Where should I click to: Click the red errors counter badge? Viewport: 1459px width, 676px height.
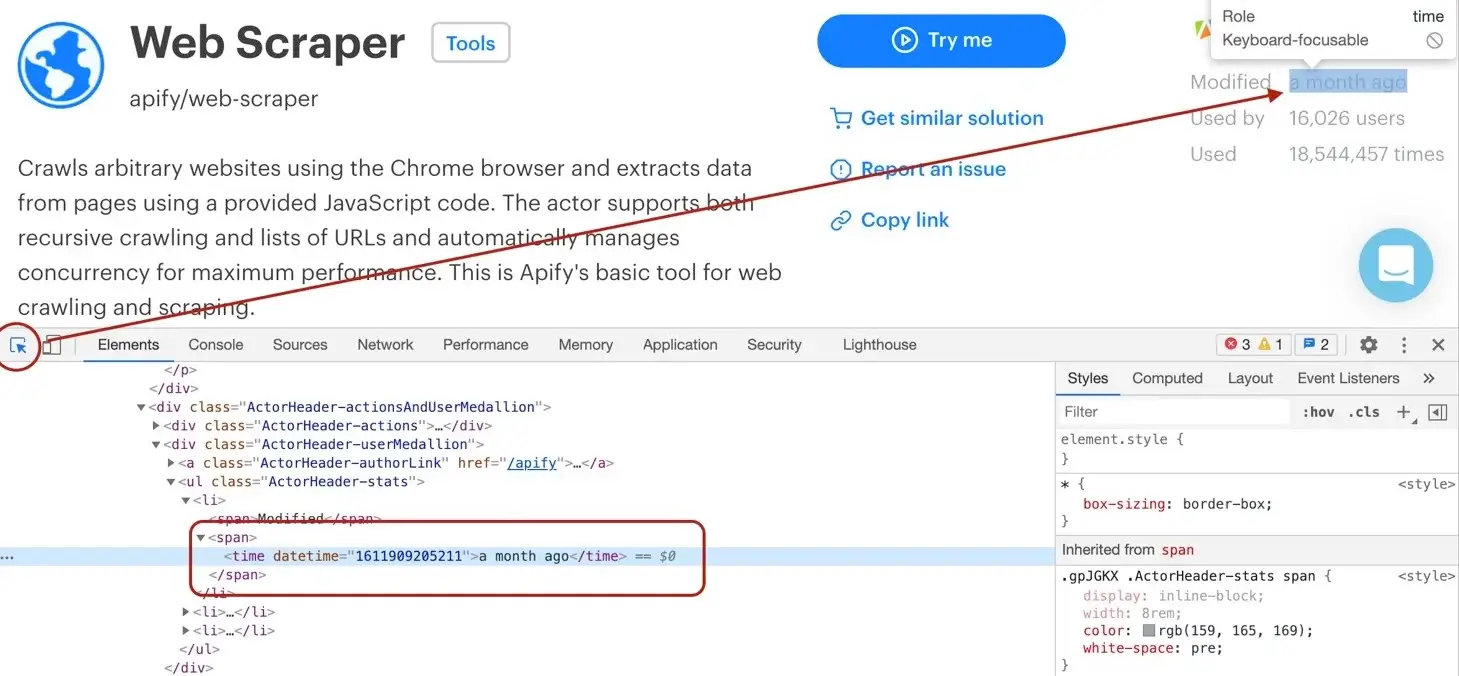click(x=1237, y=344)
